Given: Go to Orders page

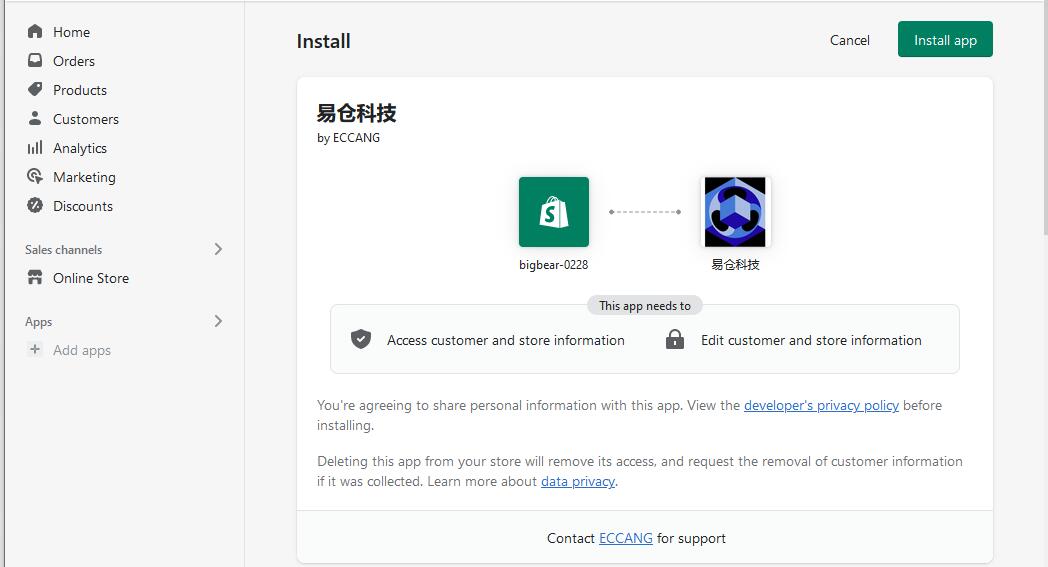Looking at the screenshot, I should (x=74, y=61).
